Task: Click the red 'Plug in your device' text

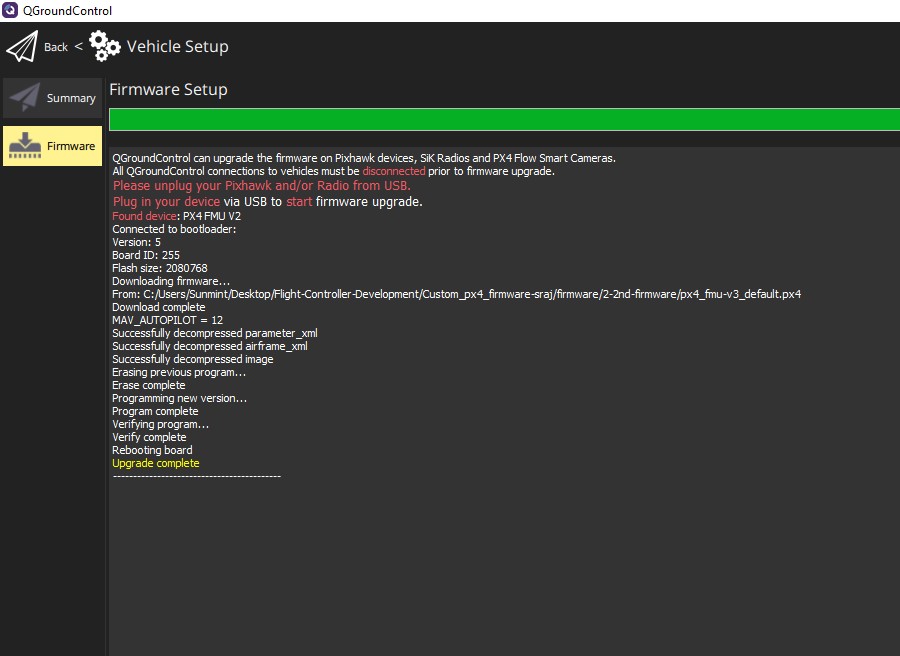Action: (166, 201)
